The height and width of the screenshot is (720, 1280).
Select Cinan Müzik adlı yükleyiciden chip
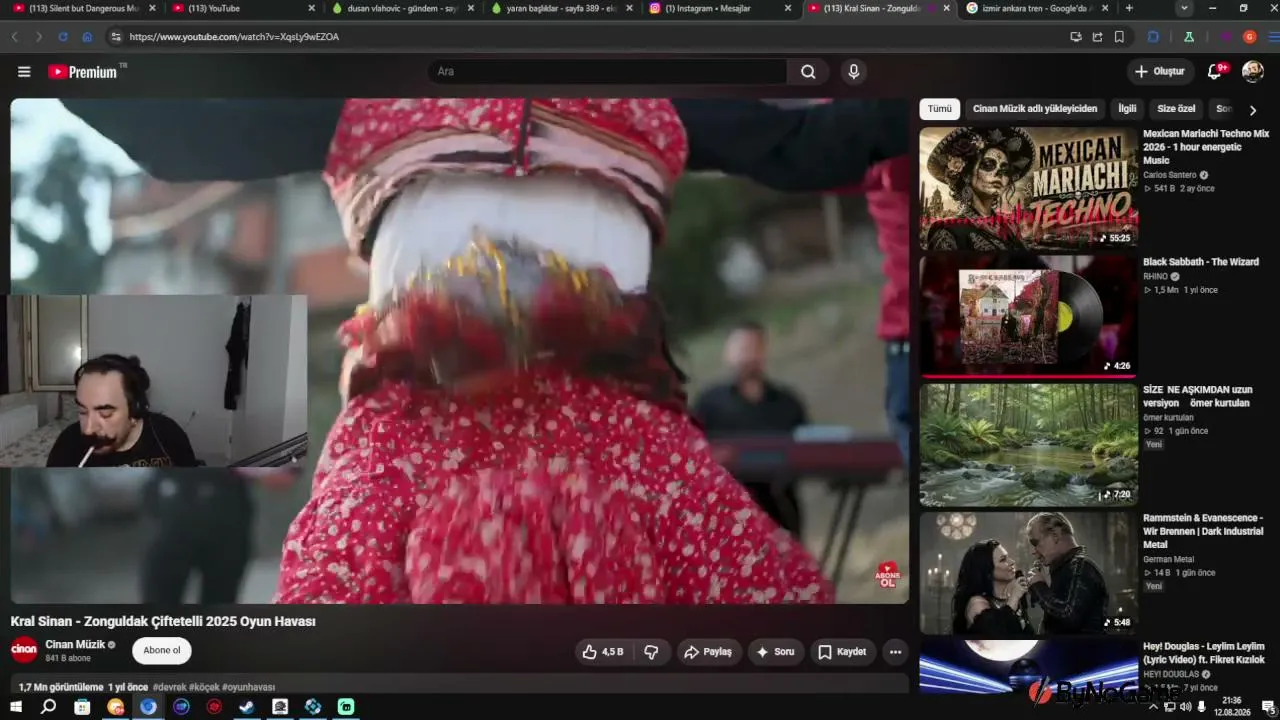1035,109
